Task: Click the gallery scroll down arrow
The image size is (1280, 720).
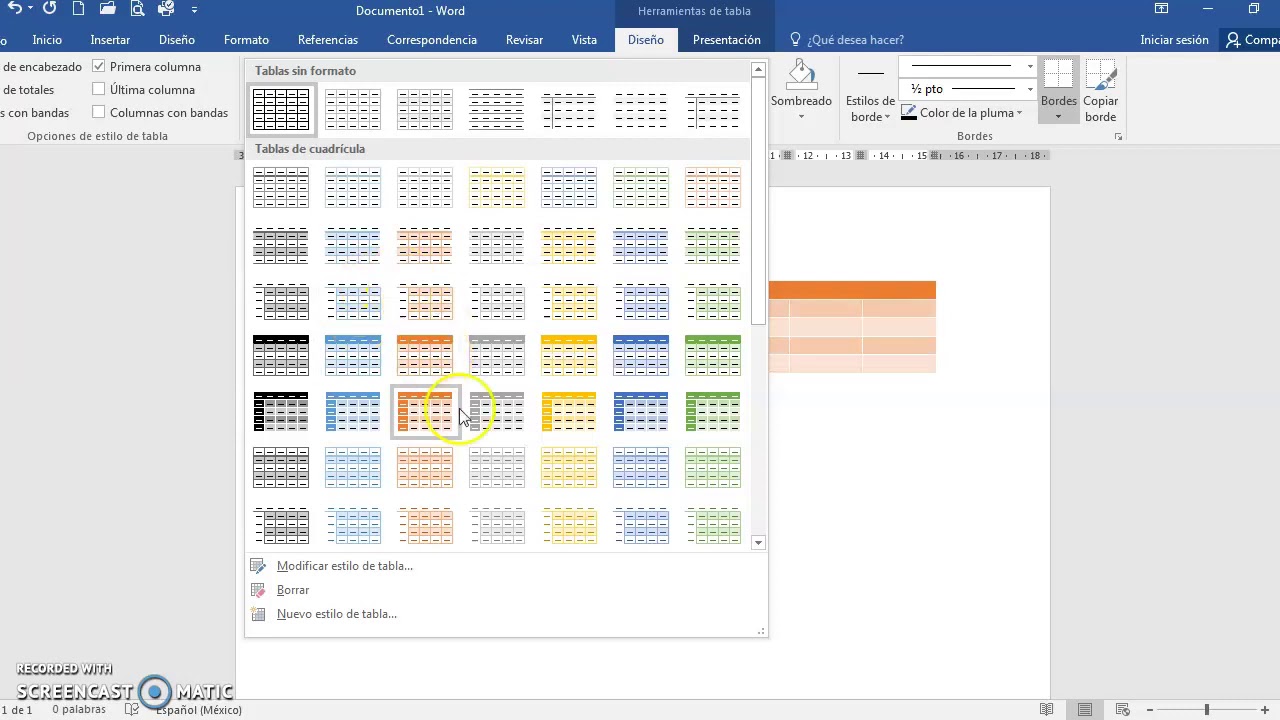Action: pyautogui.click(x=759, y=543)
